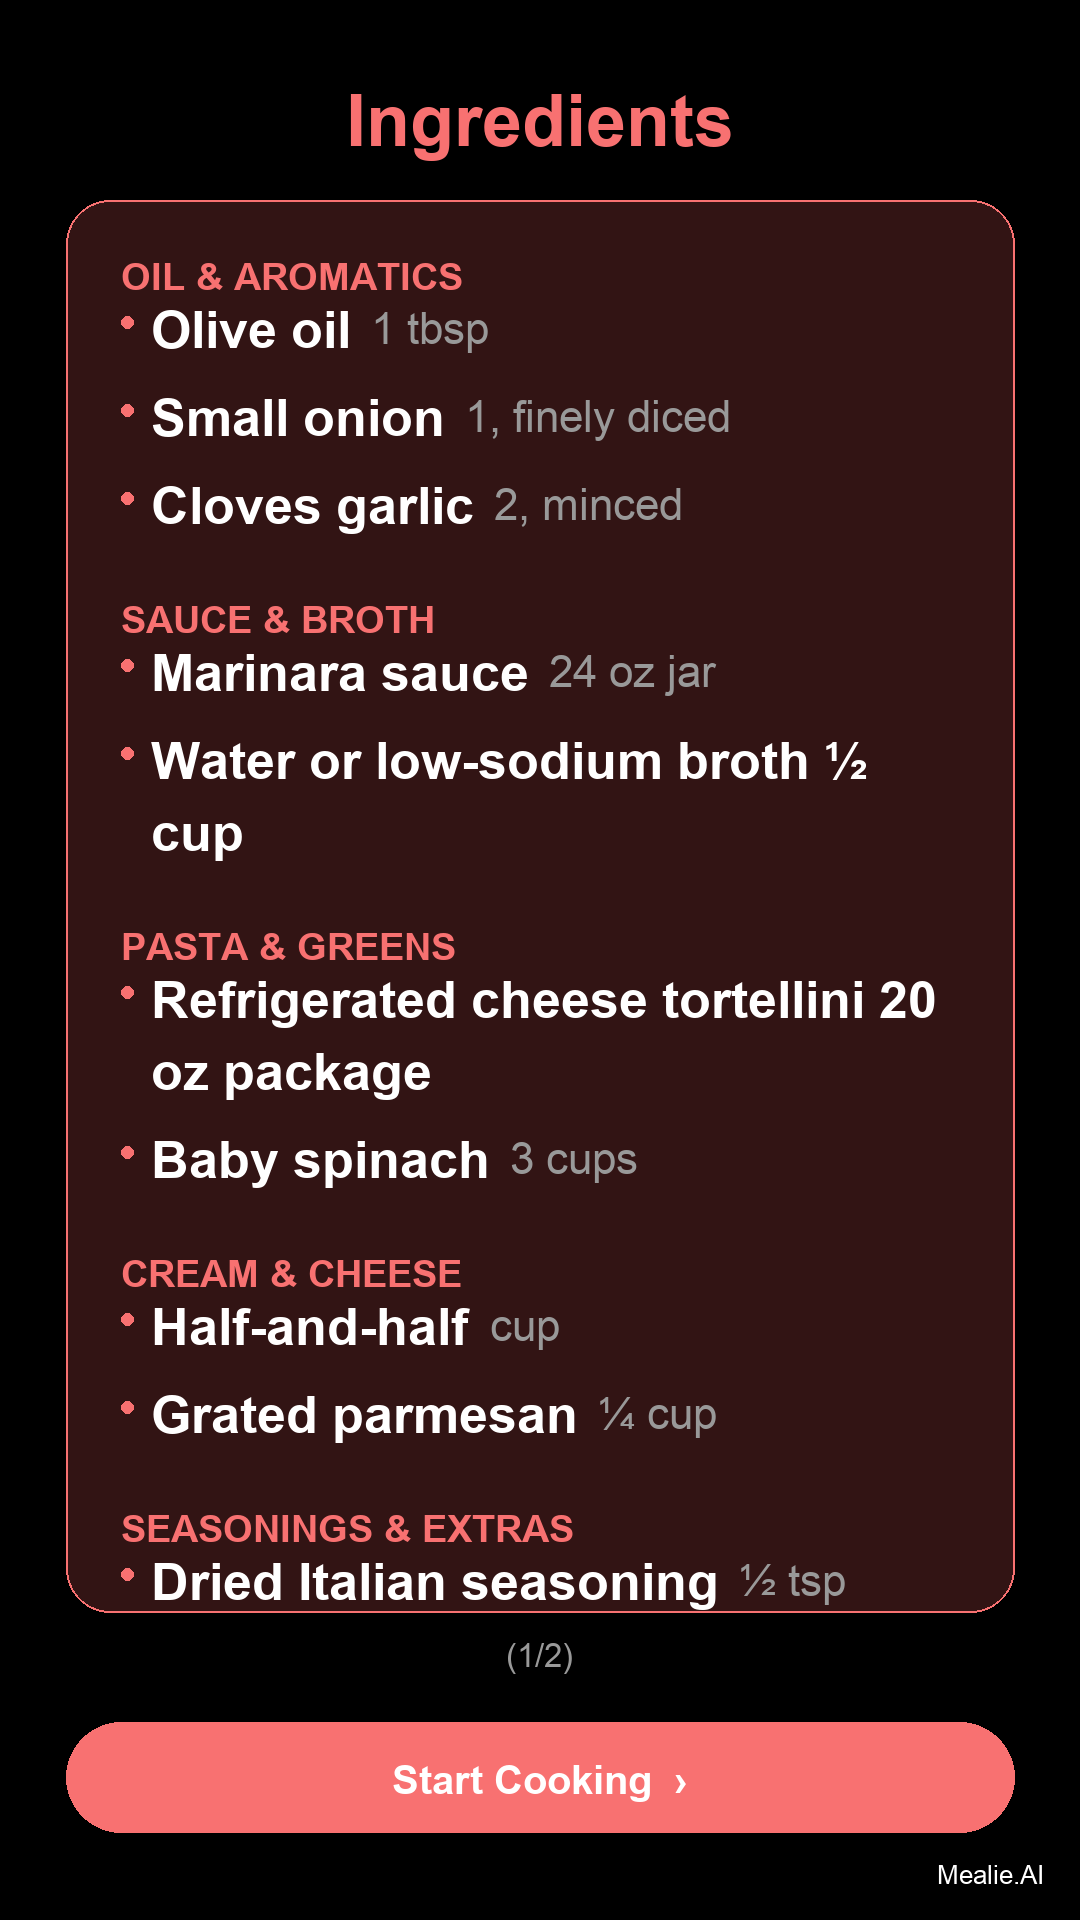Click the CREAM & CHEESE section header

pos(291,1274)
